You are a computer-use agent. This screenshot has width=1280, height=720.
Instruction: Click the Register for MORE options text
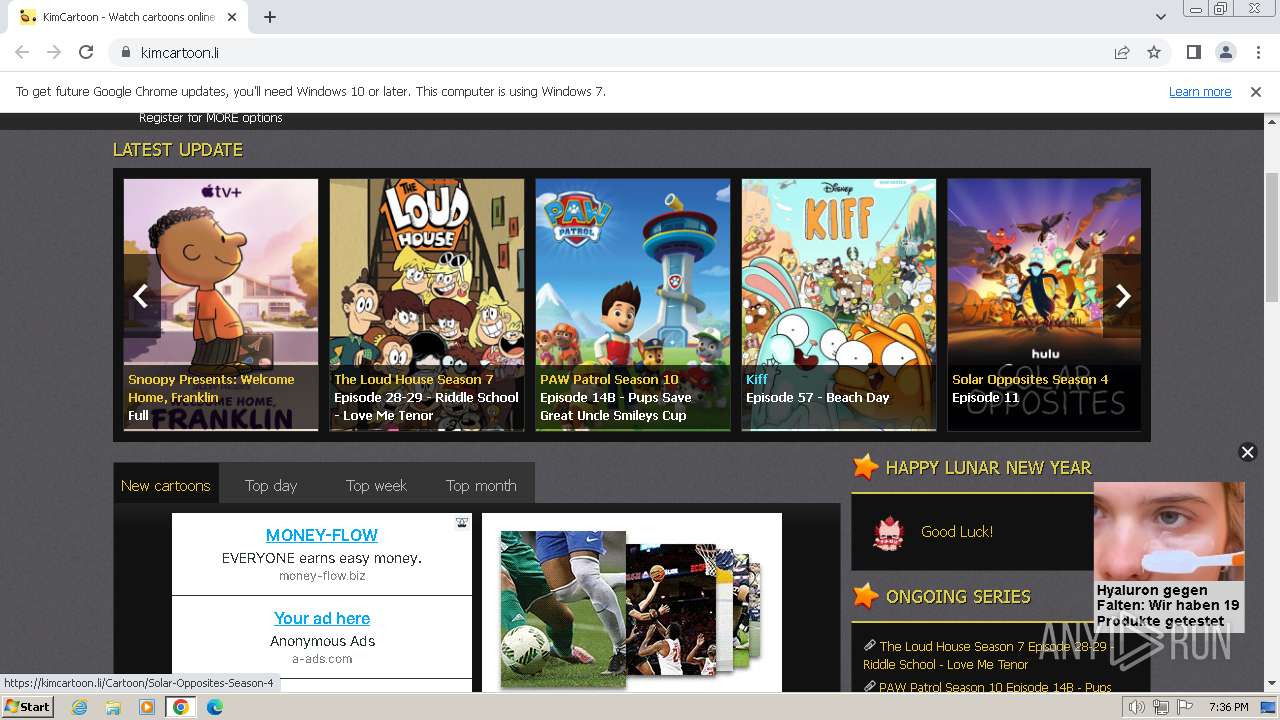211,118
